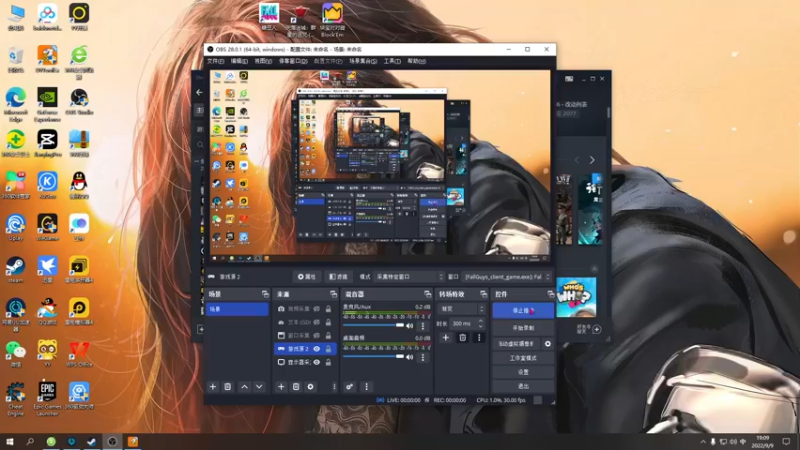800x450 pixels.
Task: Select the 场景 scene entry
Action: 237,309
